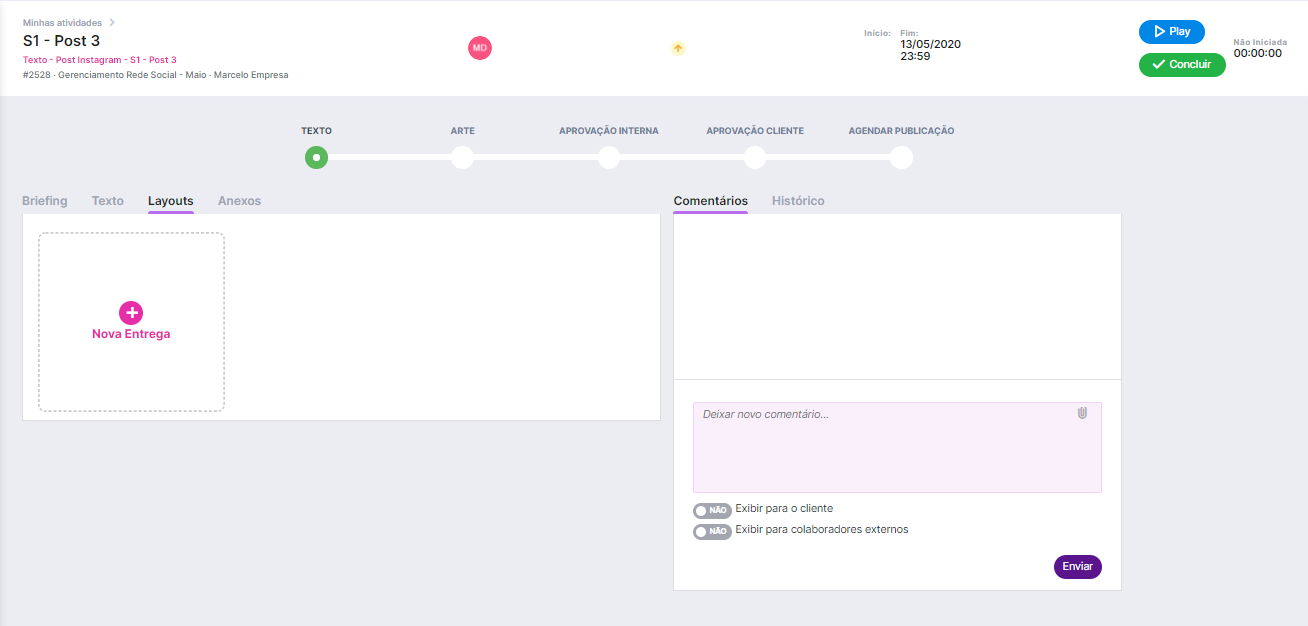Select the Comentários tab
The height and width of the screenshot is (626, 1308).
coord(711,201)
